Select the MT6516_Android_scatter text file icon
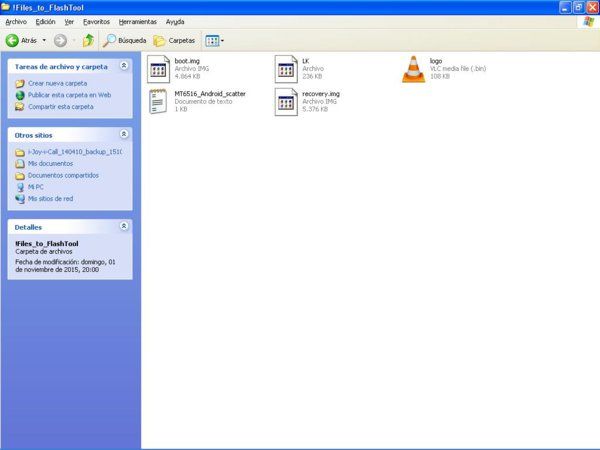 (158, 101)
